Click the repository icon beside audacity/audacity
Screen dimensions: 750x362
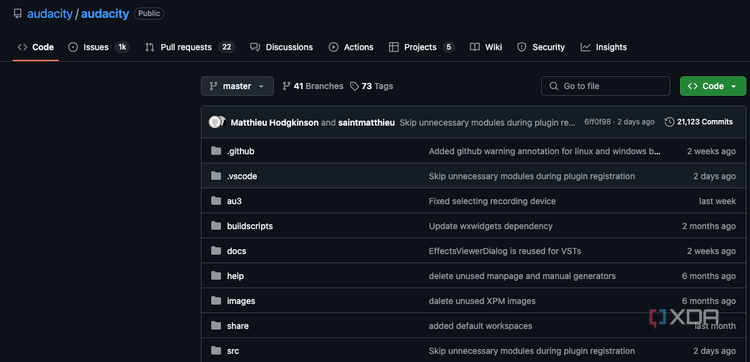pyautogui.click(x=18, y=13)
